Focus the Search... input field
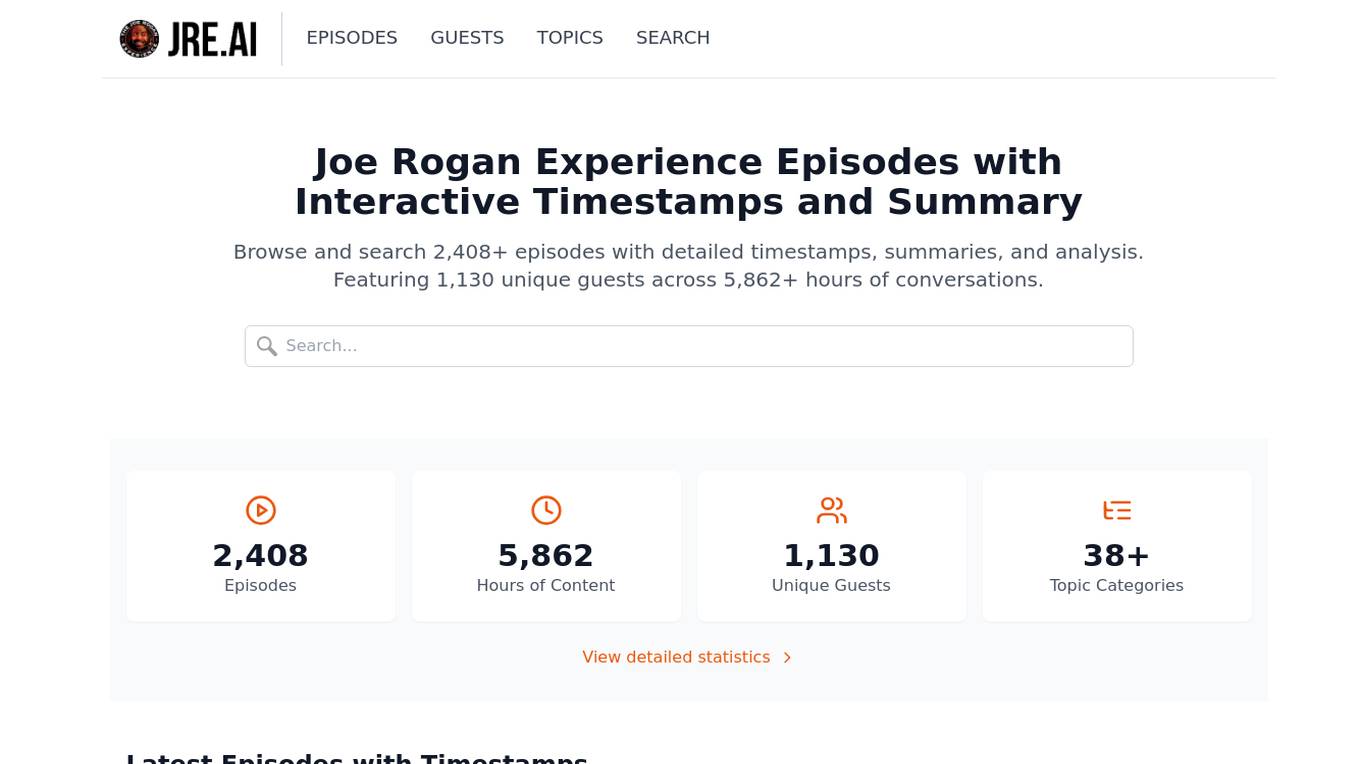This screenshot has width=1360, height=764. coord(689,346)
